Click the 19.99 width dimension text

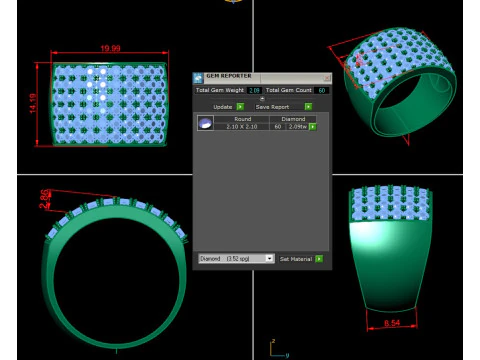[110, 49]
